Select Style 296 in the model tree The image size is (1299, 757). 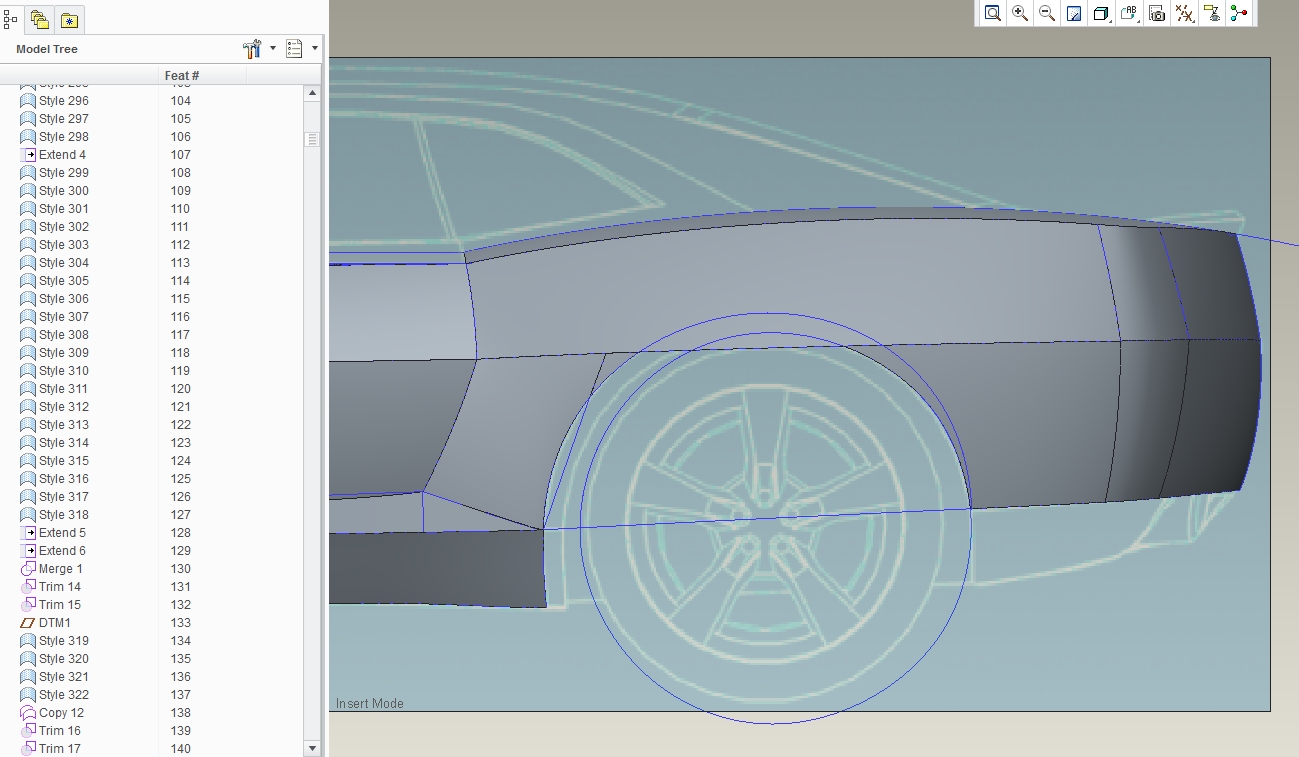64,101
